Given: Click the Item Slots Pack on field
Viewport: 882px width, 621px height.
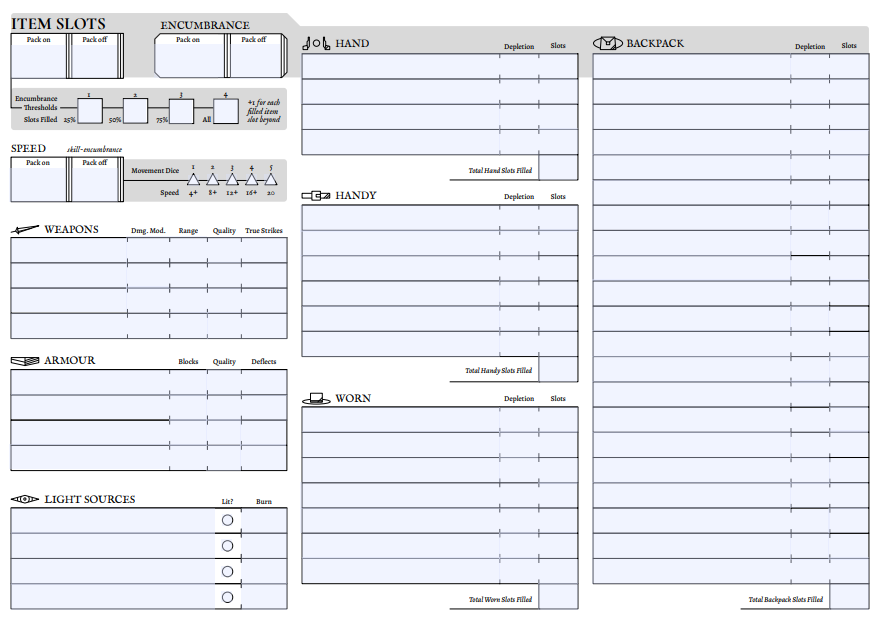Looking at the screenshot, I should (38, 60).
